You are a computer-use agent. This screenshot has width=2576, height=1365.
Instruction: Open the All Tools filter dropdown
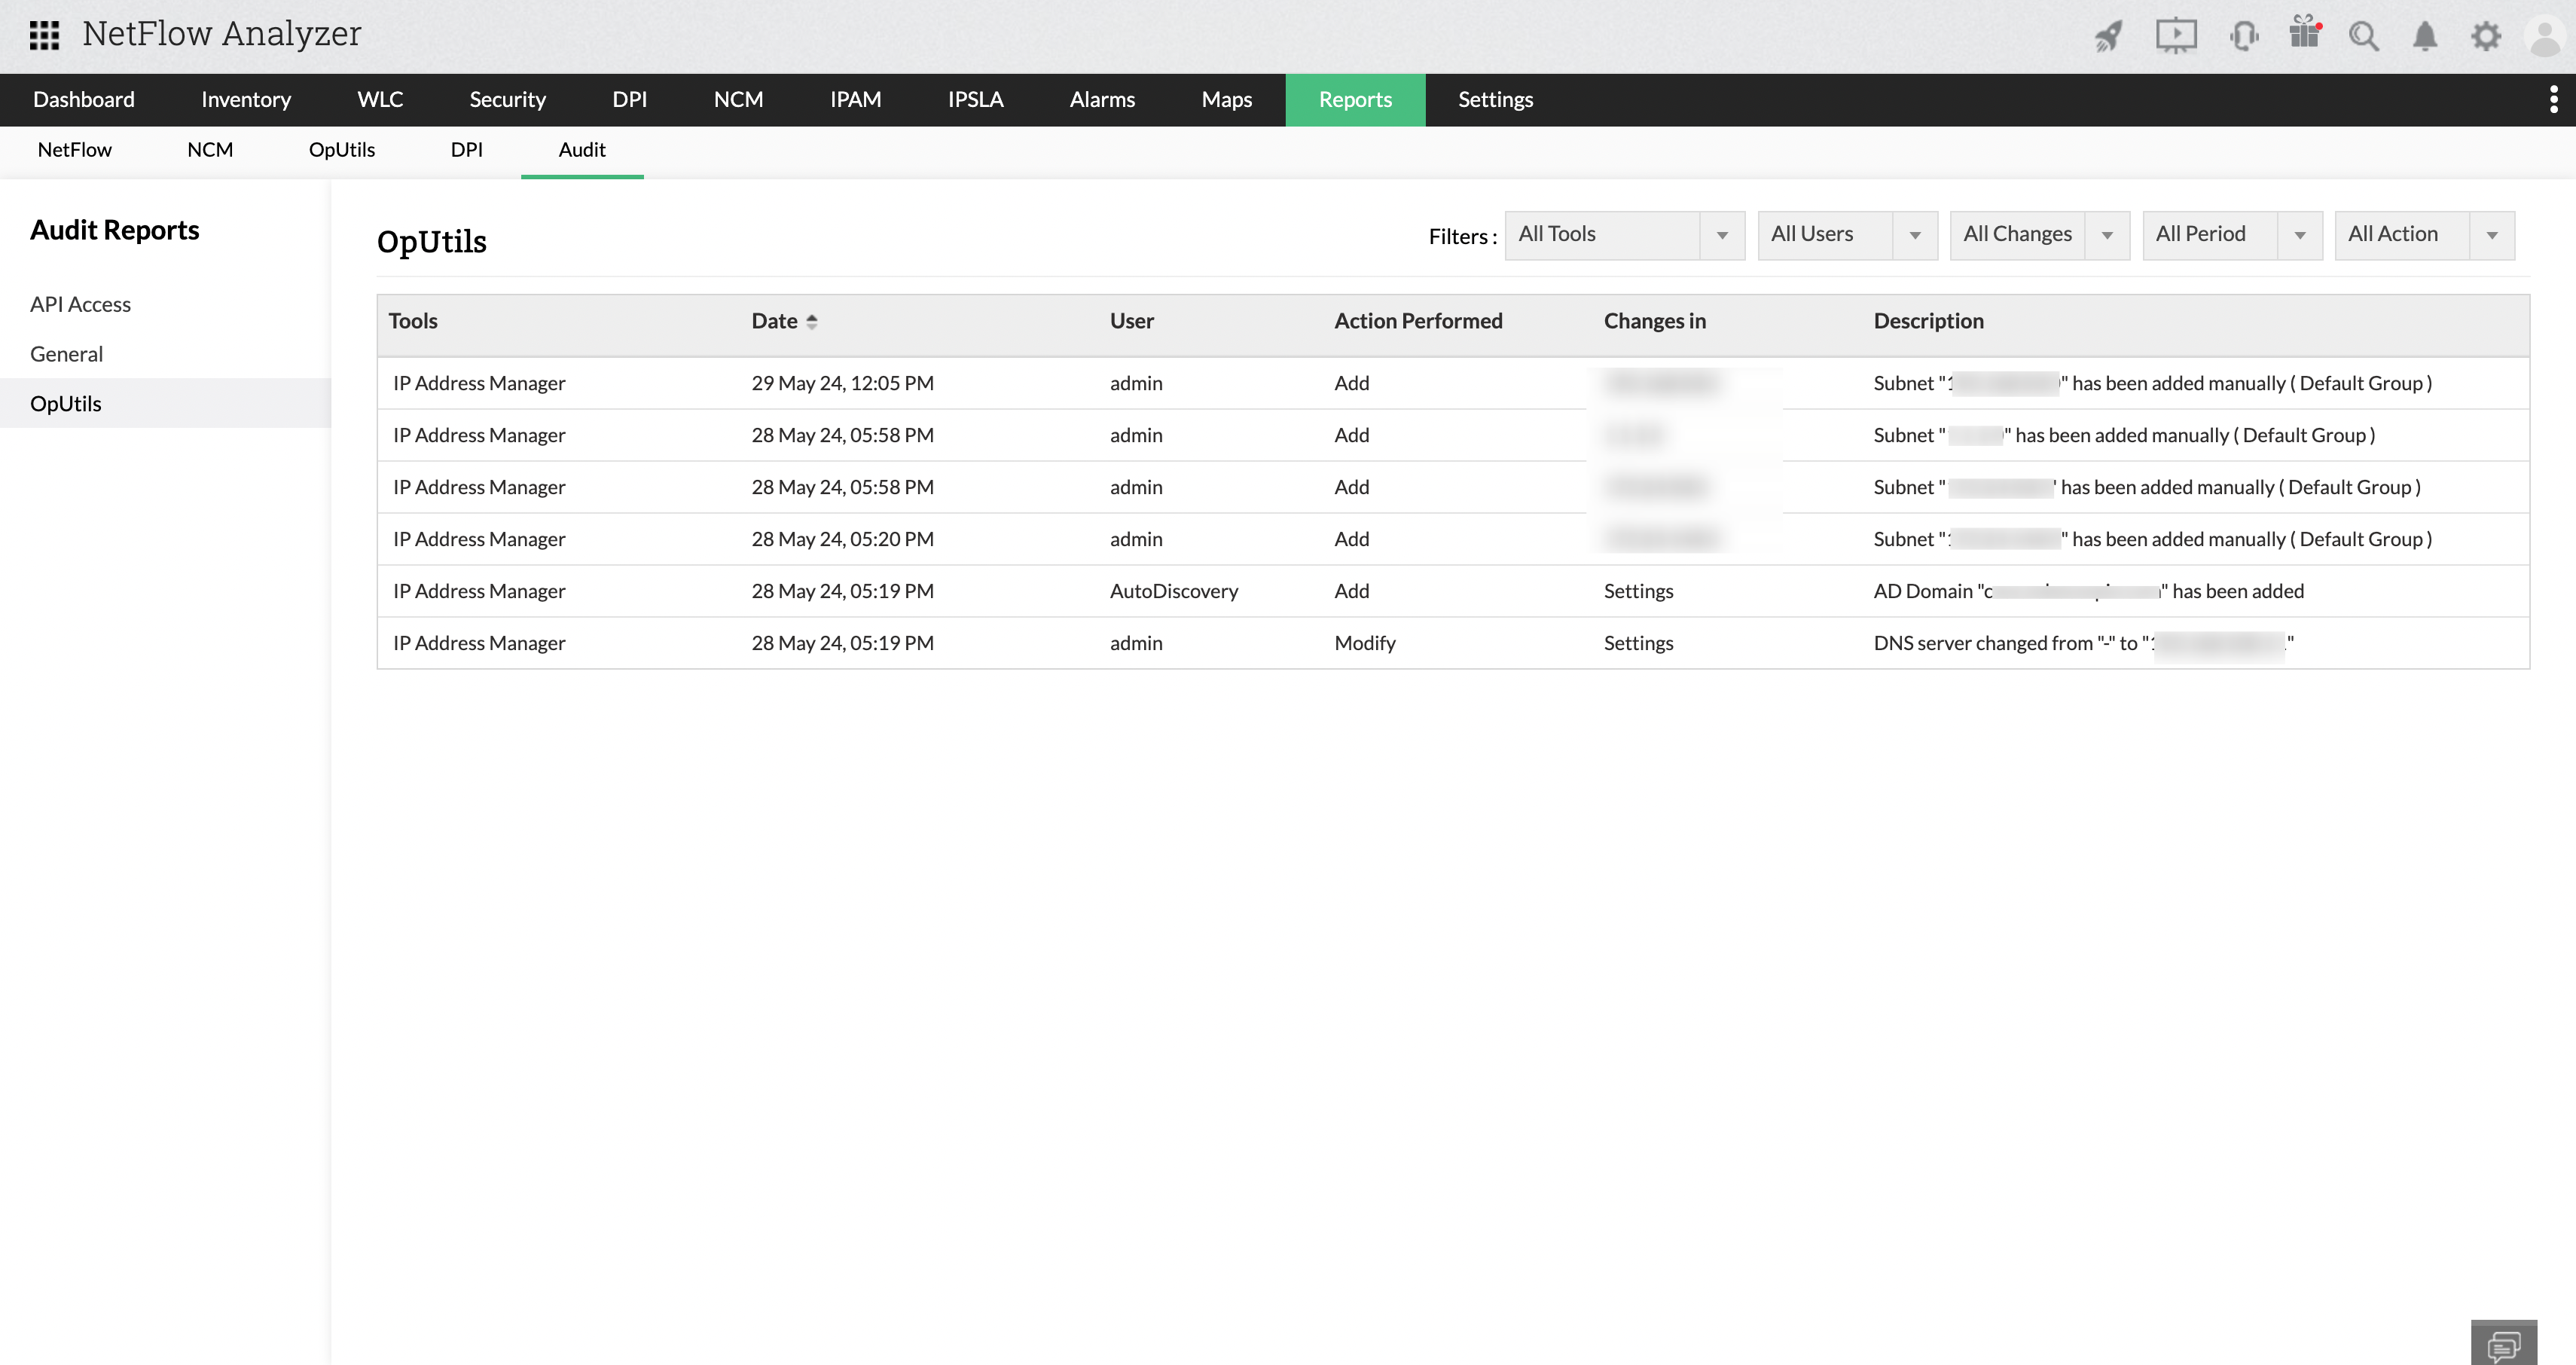(1624, 234)
